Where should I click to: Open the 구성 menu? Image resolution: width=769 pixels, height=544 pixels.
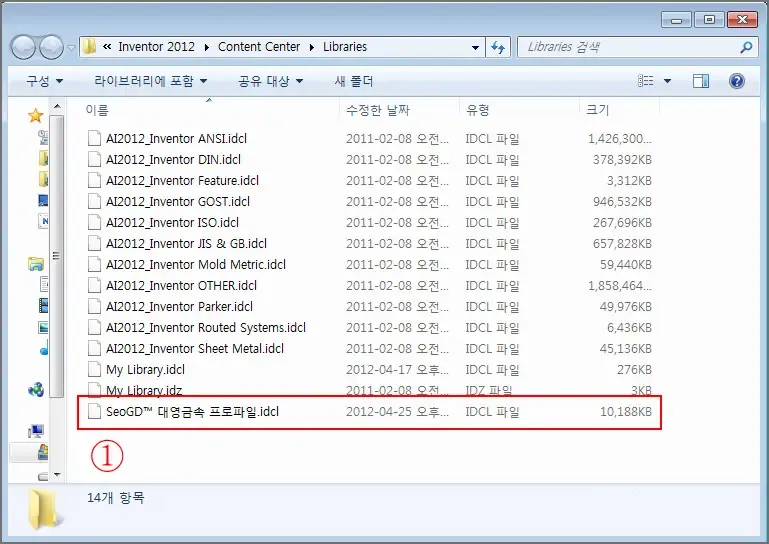pyautogui.click(x=45, y=81)
